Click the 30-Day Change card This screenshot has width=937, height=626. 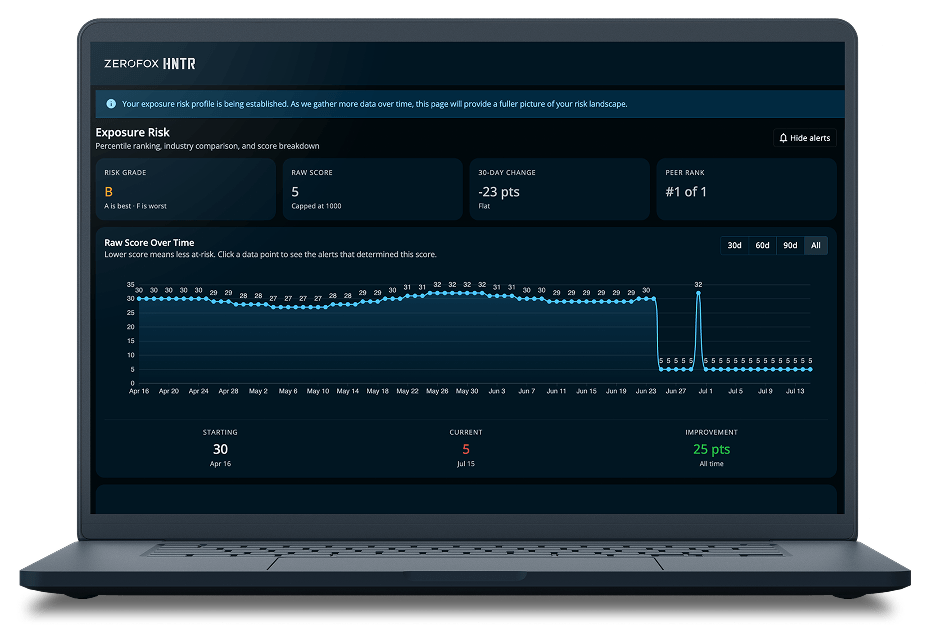(560, 189)
